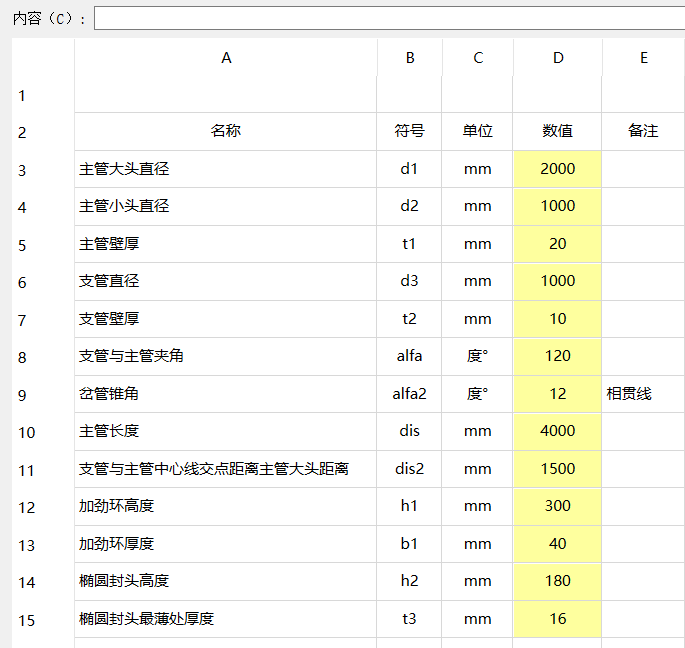685x648 pixels.
Task: Select the 备注 header cell
Action: [643, 131]
